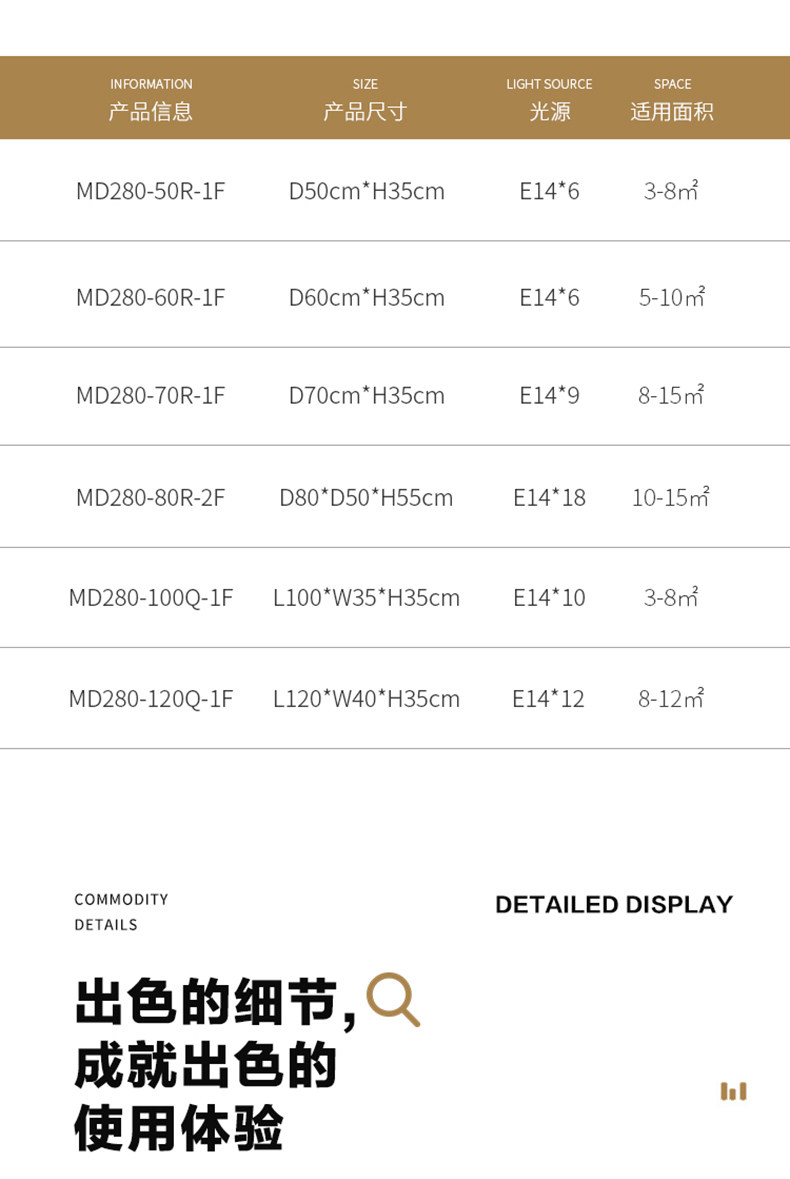Select the 产品信息 column header
The width and height of the screenshot is (790, 1179).
(x=151, y=111)
